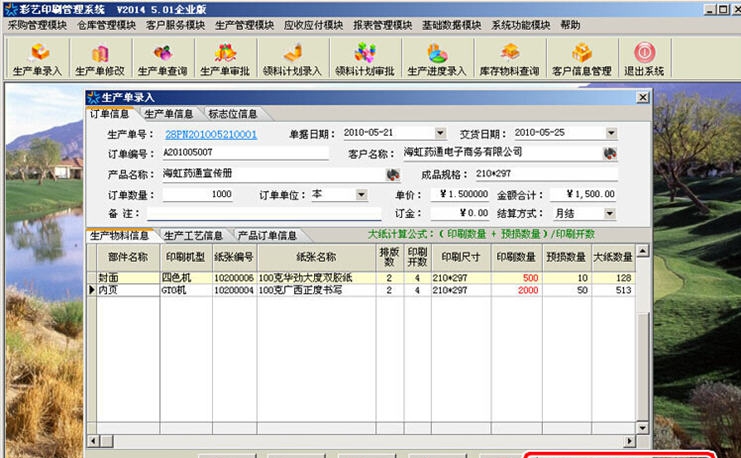Click lookup icon beside 客户名称 field

[610, 153]
